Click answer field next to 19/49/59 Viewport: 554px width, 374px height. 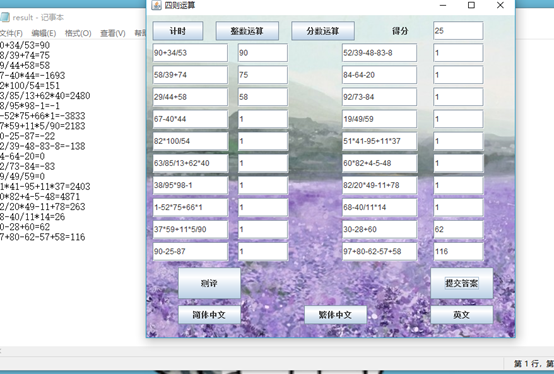(x=458, y=119)
